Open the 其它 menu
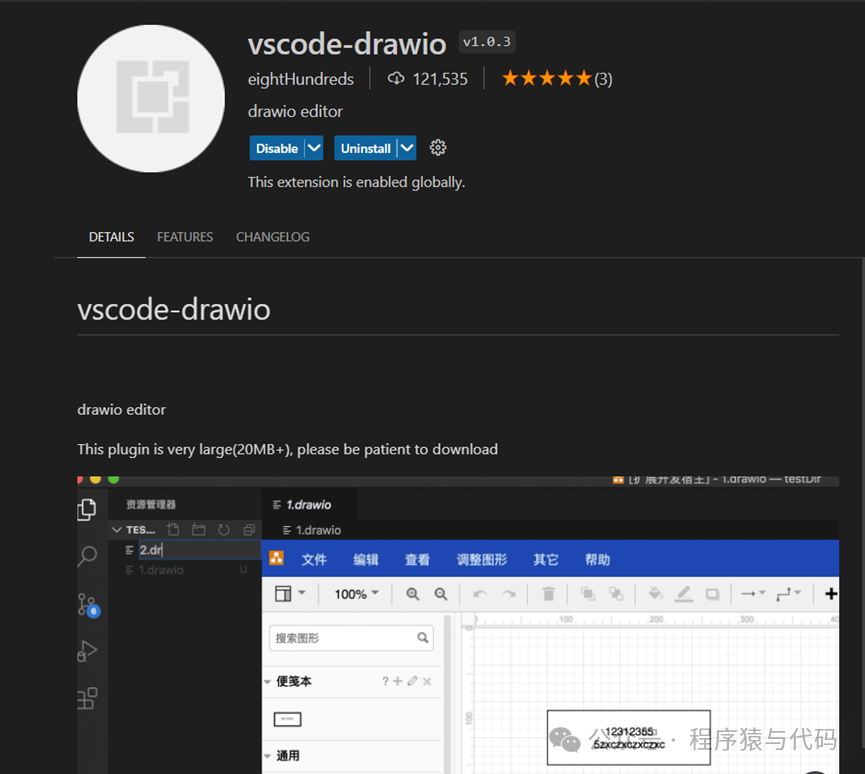Screen dimensions: 865x774 pos(546,559)
